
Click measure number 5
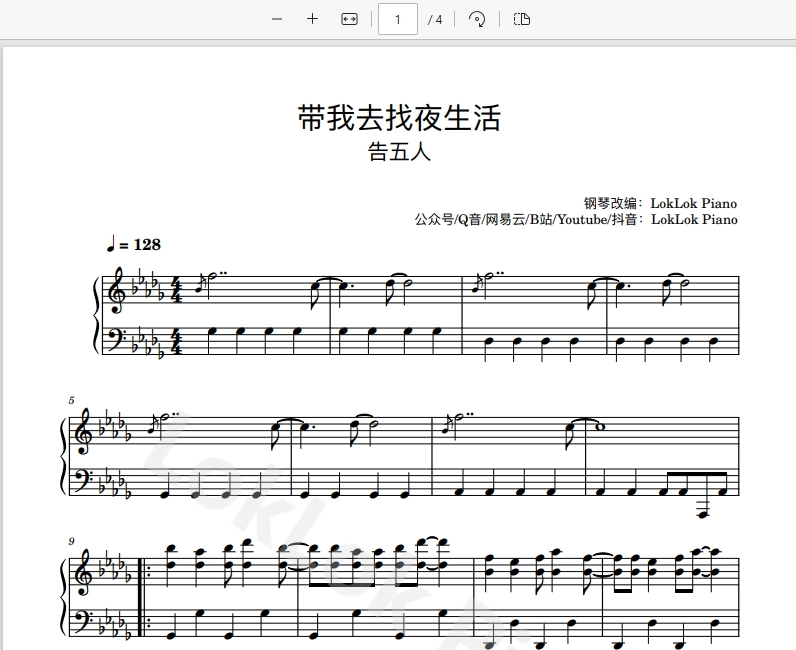(x=72, y=401)
